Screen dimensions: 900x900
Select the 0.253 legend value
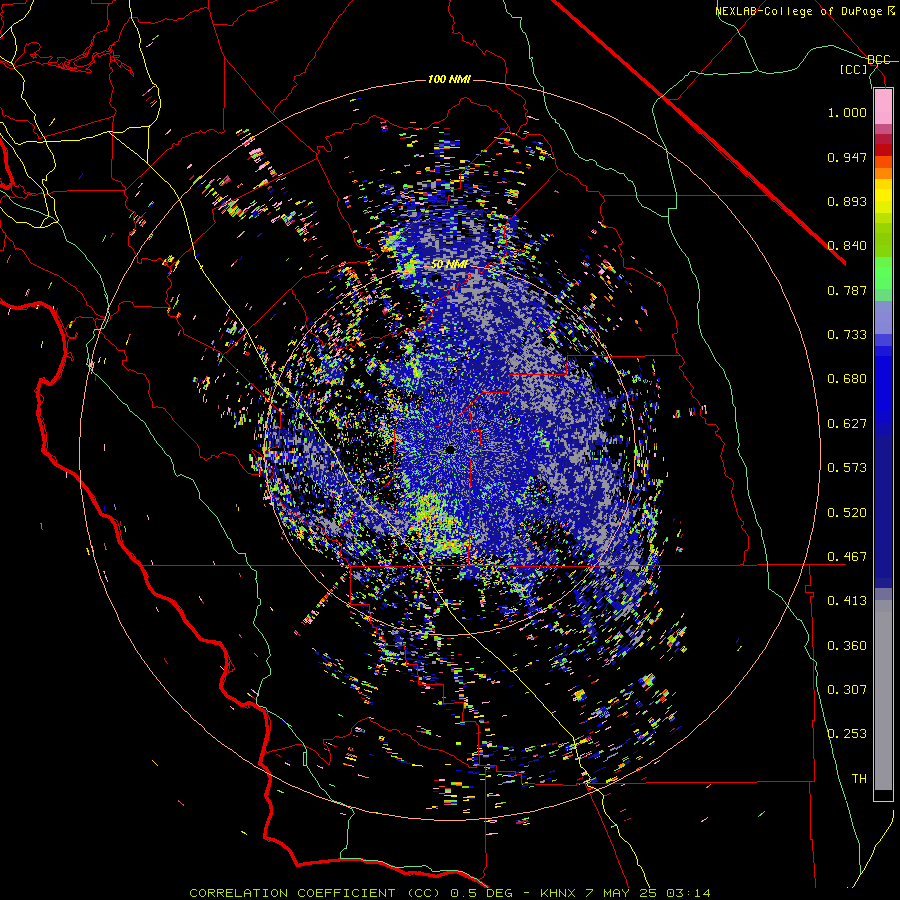click(847, 734)
